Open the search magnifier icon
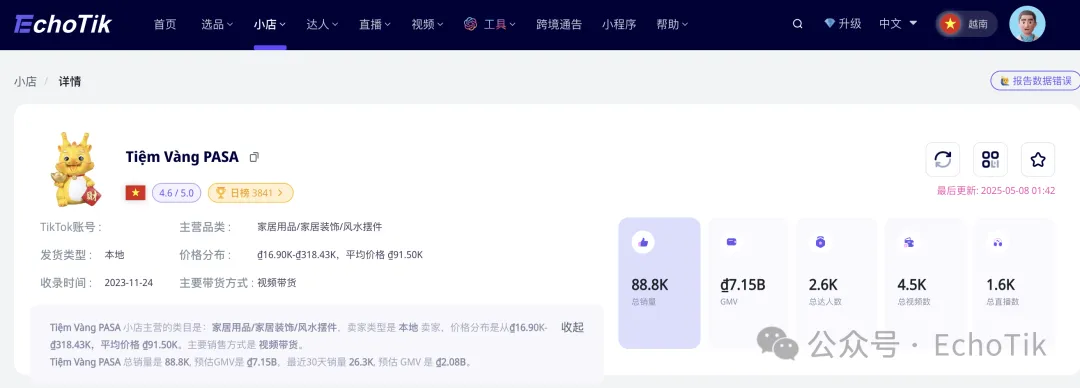1080x388 pixels. pos(798,24)
